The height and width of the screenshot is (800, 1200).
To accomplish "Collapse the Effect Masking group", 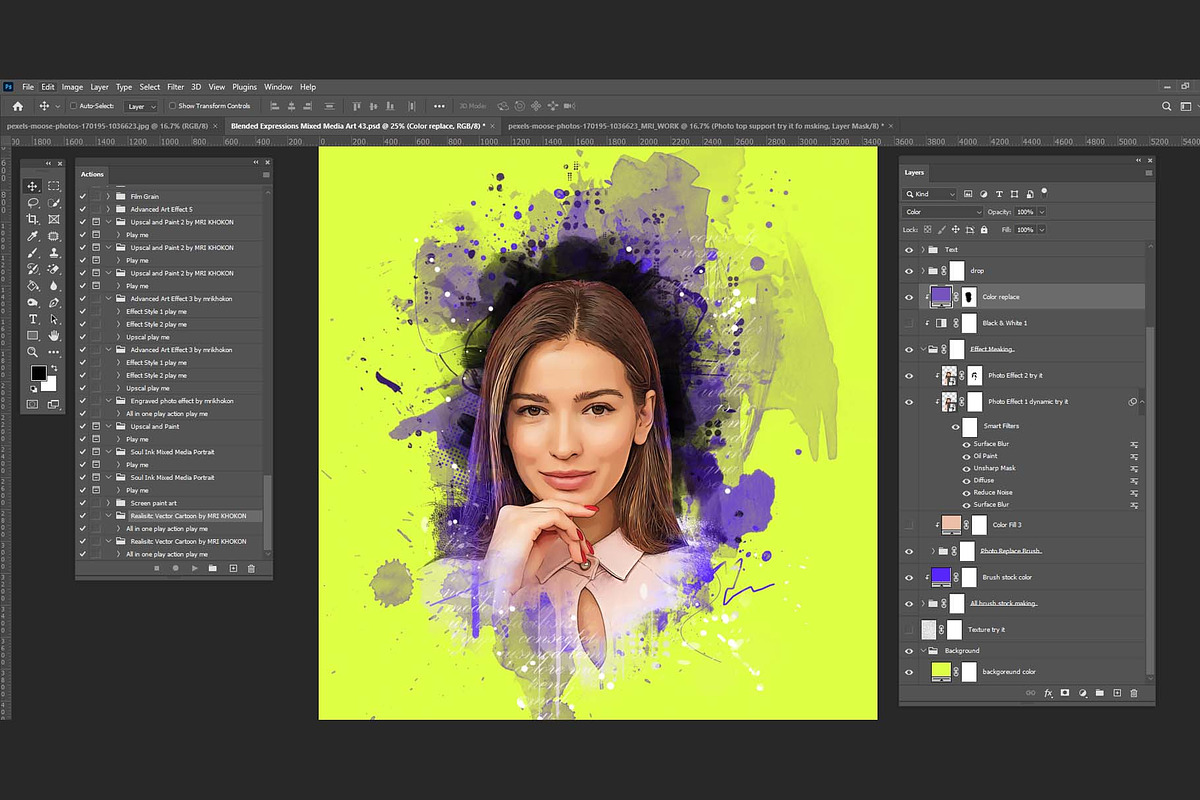I will (922, 349).
